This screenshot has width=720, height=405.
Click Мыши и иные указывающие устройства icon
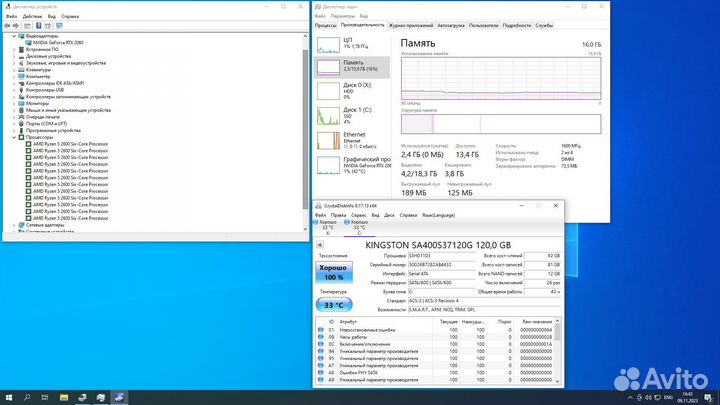(x=21, y=110)
